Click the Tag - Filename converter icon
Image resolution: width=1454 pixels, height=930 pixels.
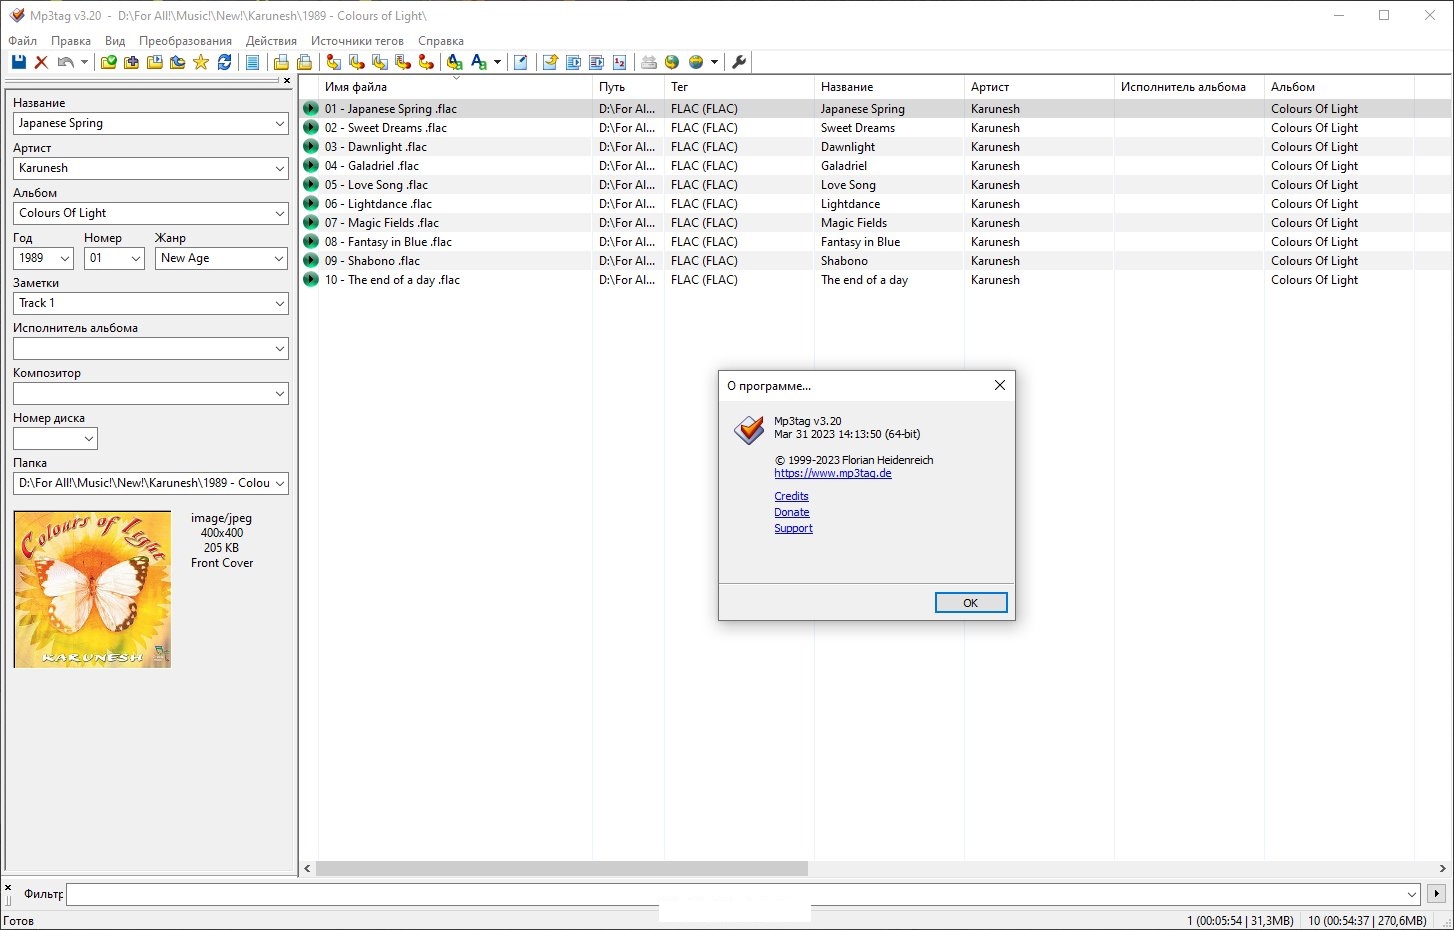point(333,62)
